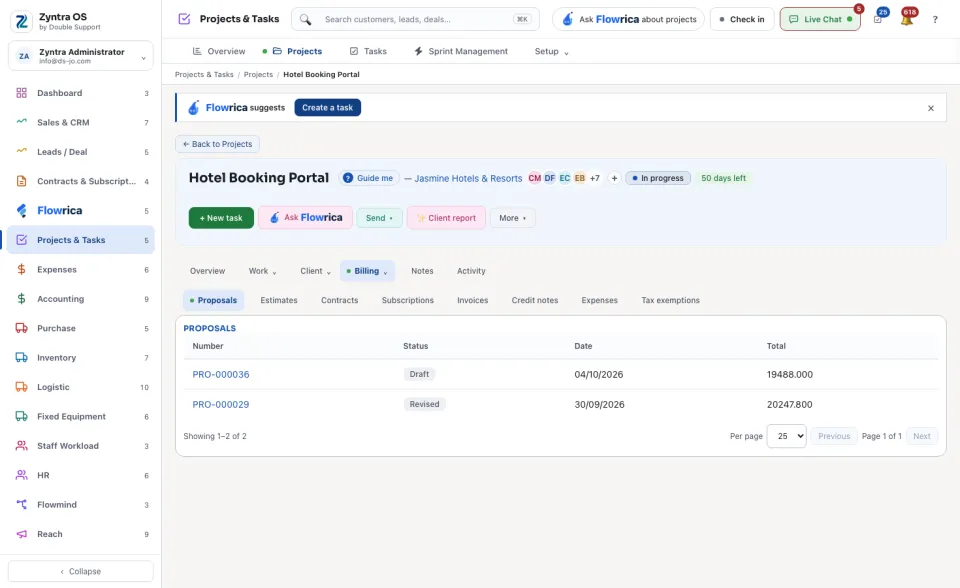Image resolution: width=960 pixels, height=588 pixels.
Task: Open the More dropdown
Action: point(512,218)
